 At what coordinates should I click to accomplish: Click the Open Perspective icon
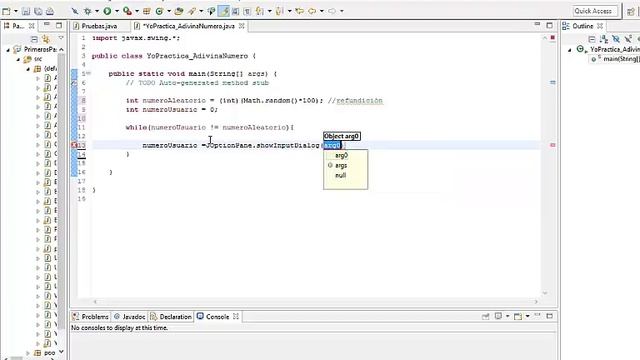tap(631, 11)
